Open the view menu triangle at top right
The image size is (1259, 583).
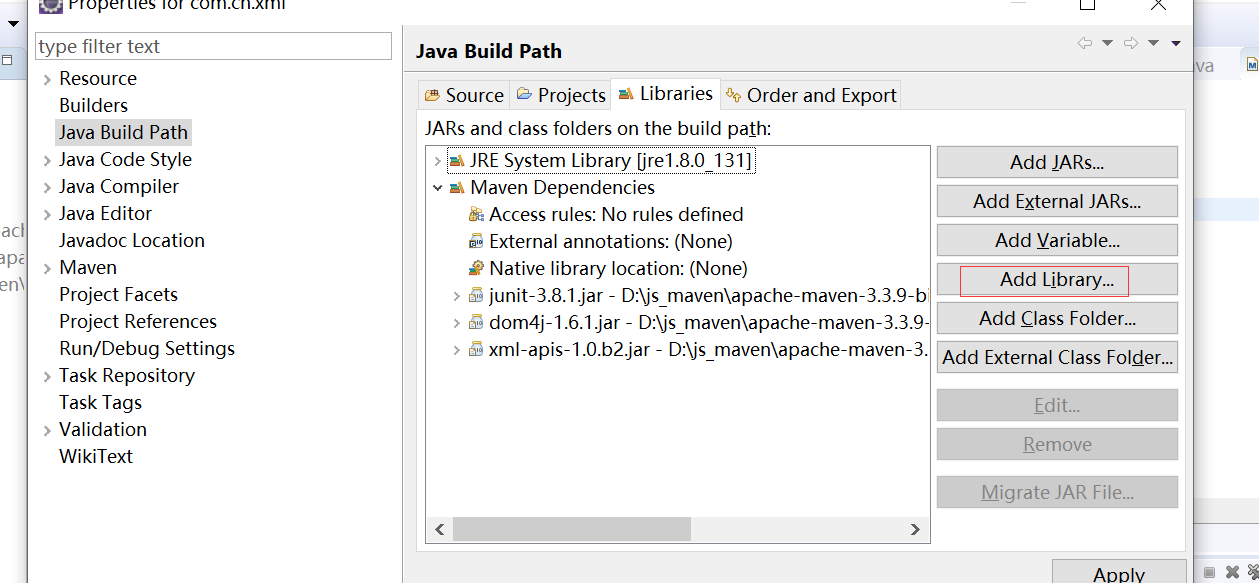pos(1176,43)
